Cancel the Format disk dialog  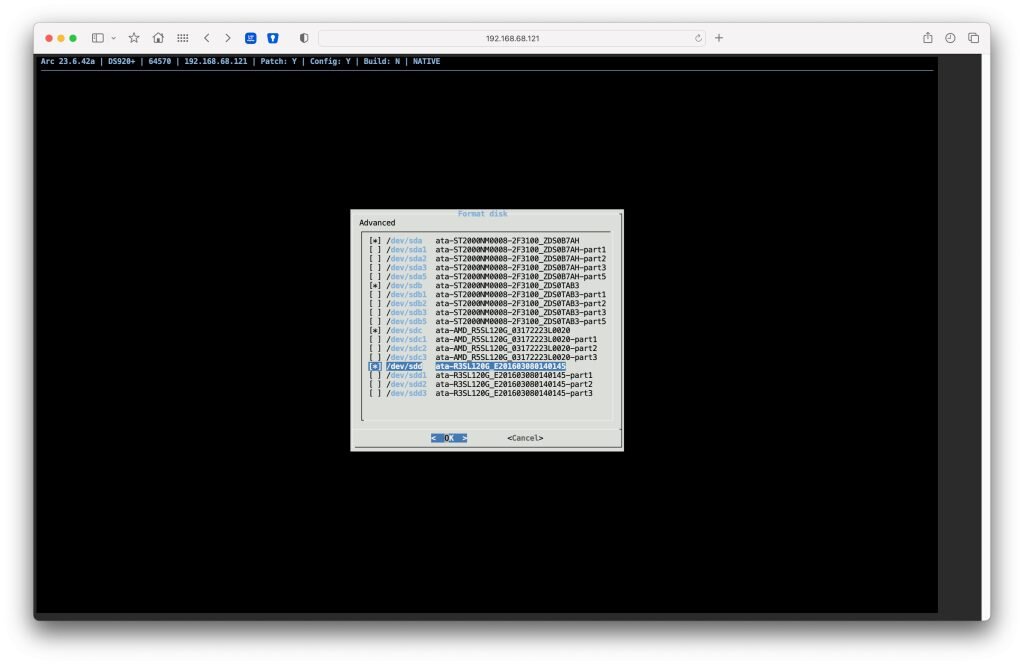(525, 438)
